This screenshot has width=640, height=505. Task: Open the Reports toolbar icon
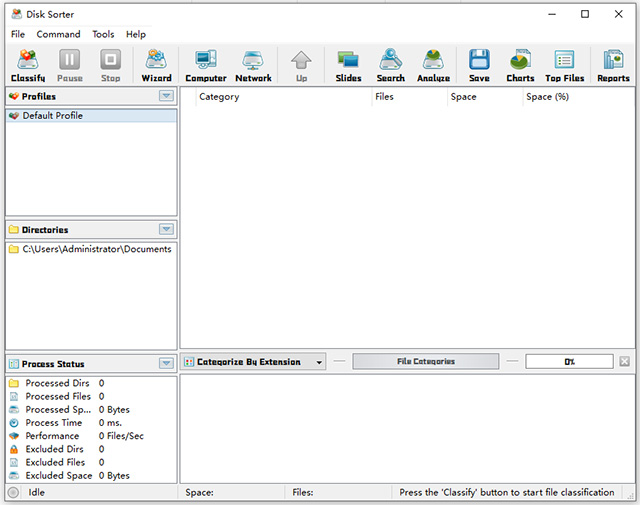point(612,65)
